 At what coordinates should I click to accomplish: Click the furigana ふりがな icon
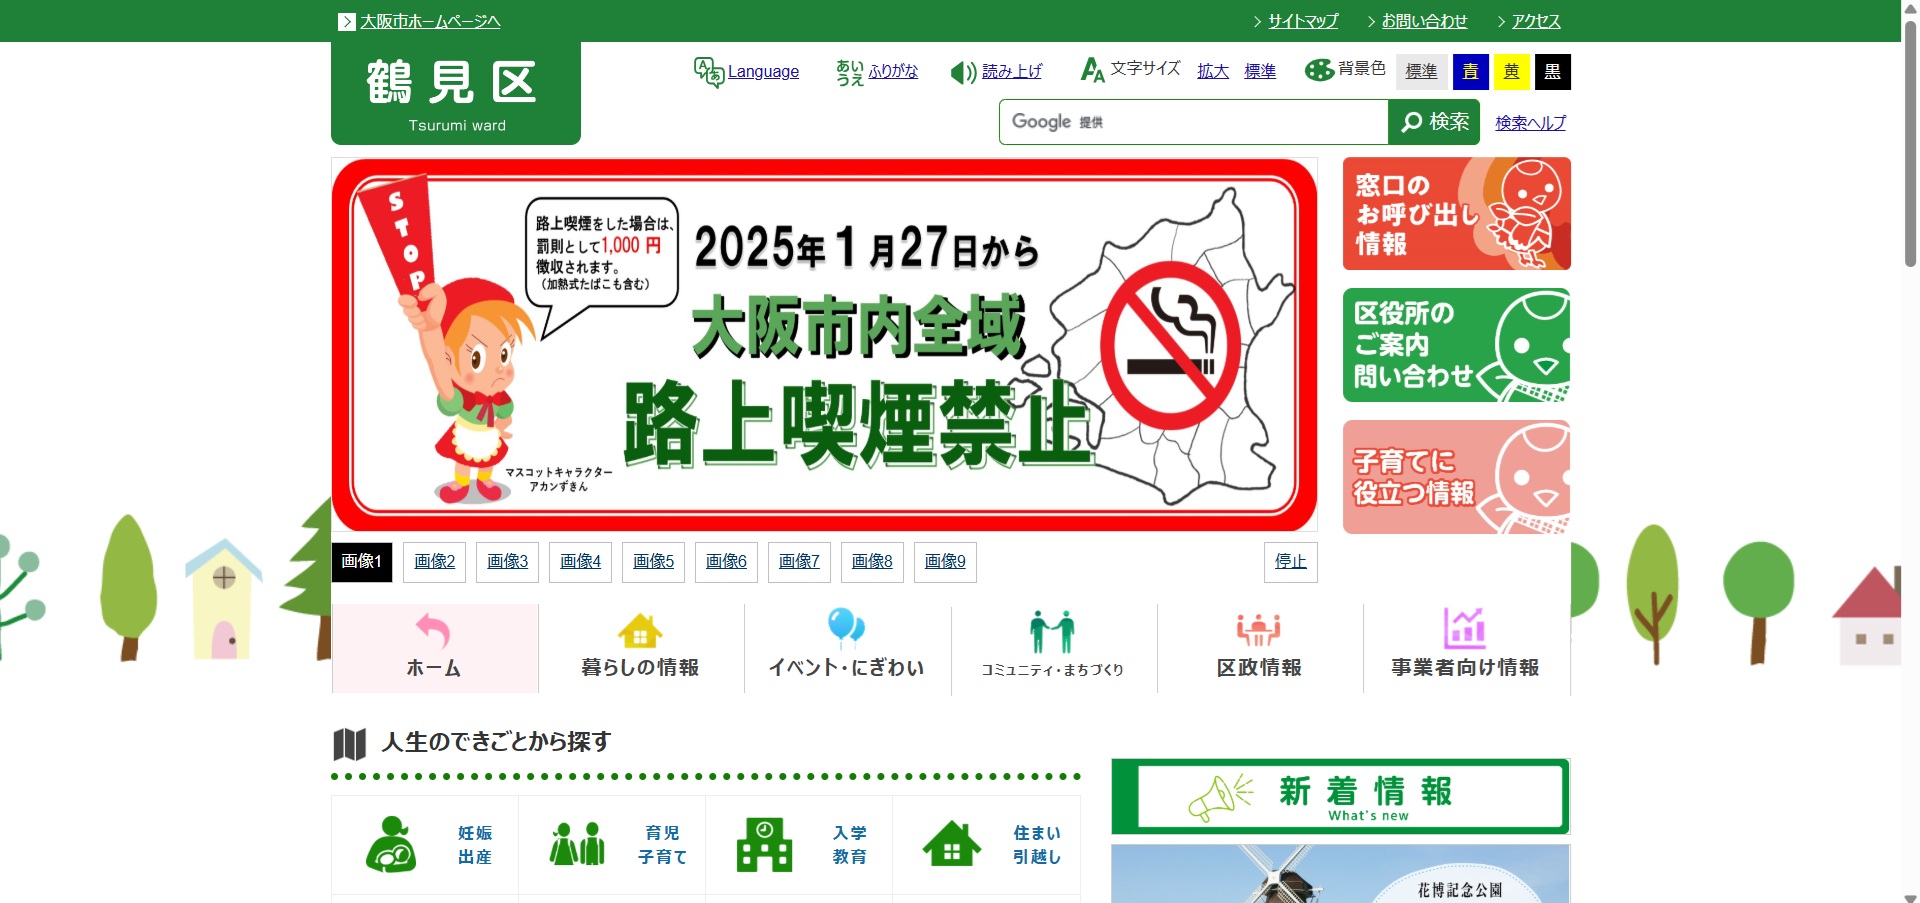[850, 72]
